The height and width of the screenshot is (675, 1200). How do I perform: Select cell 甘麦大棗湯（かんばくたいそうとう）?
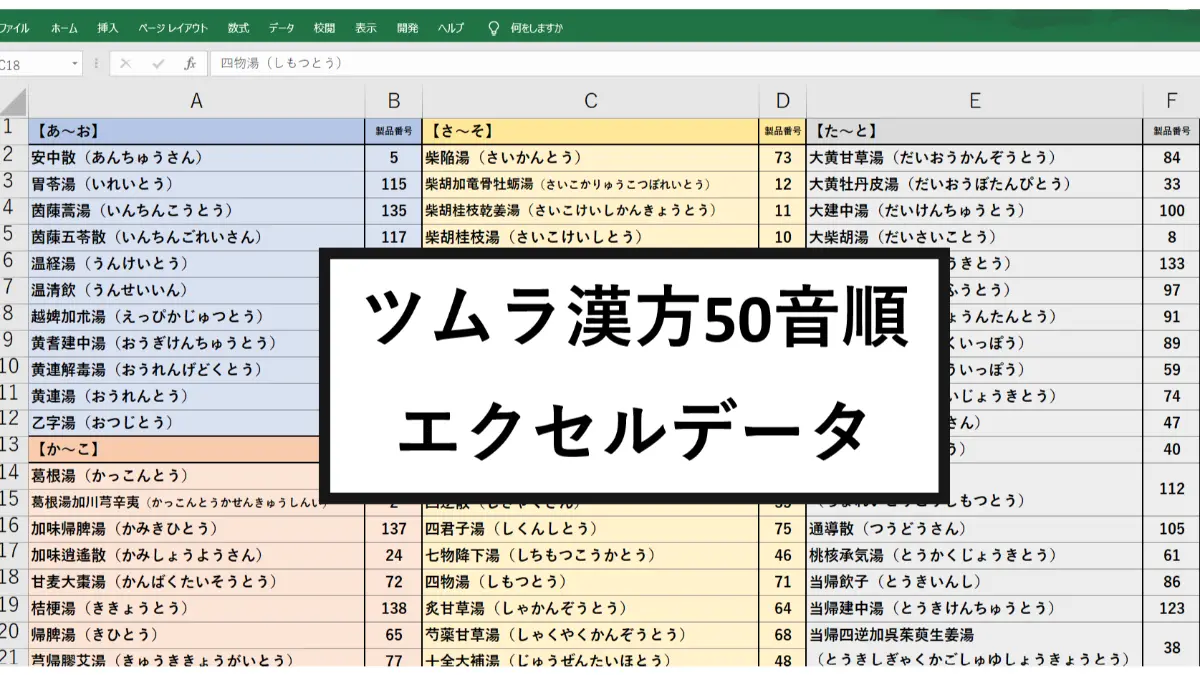click(x=196, y=581)
